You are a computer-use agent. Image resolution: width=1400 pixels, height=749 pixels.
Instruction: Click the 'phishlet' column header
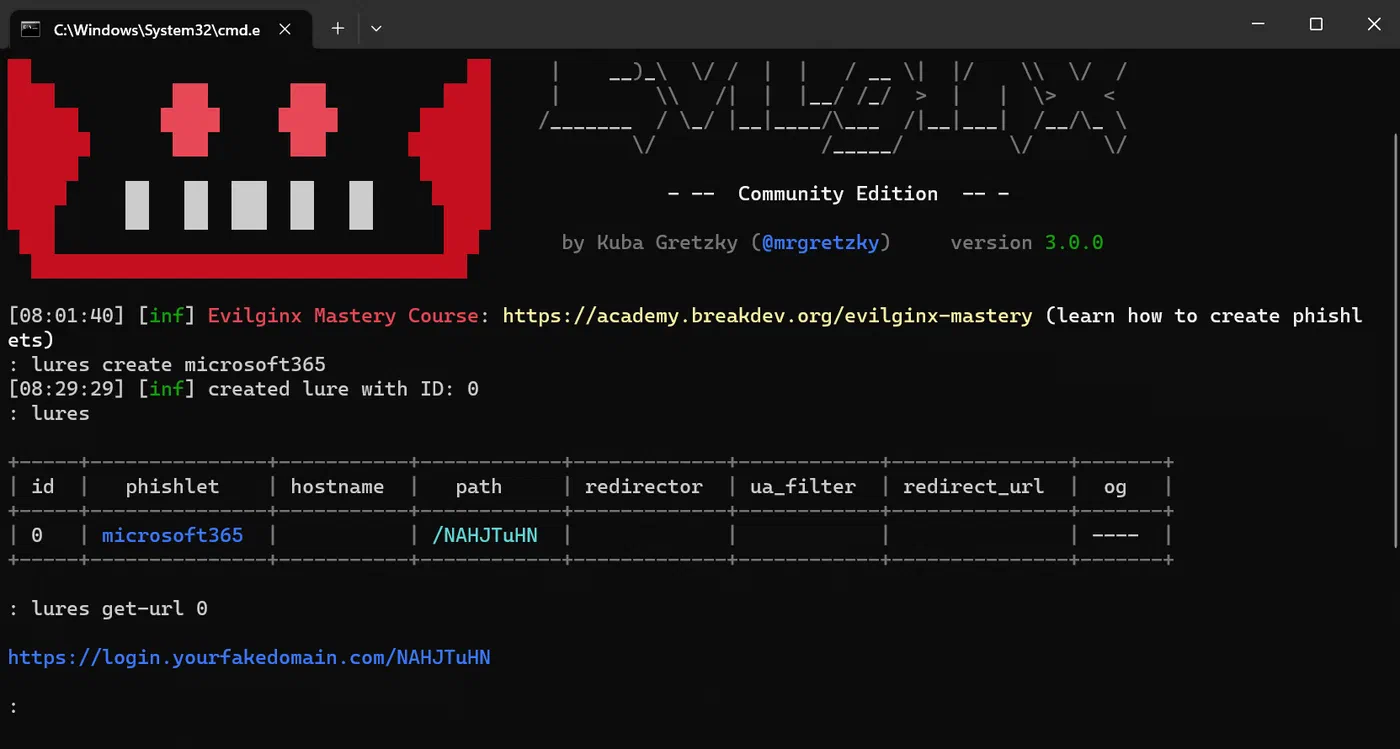(172, 487)
